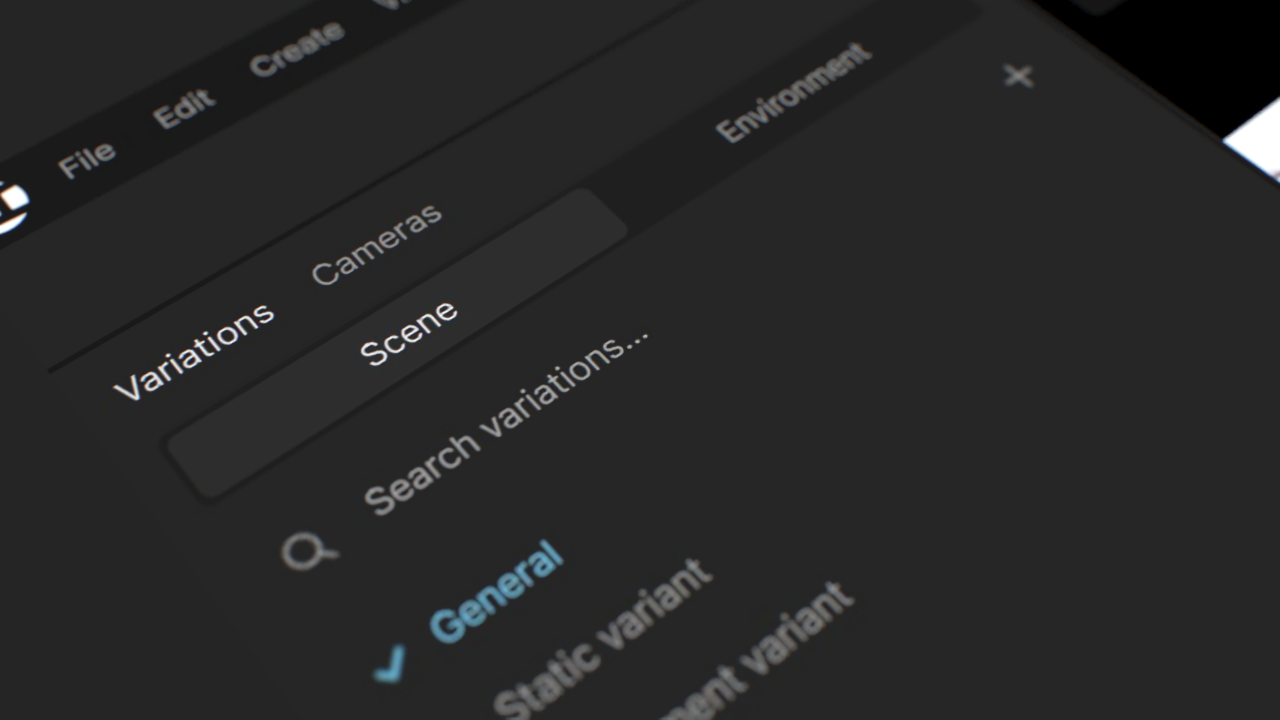The height and width of the screenshot is (720, 1280).
Task: Open the Edit menu
Action: (x=185, y=108)
